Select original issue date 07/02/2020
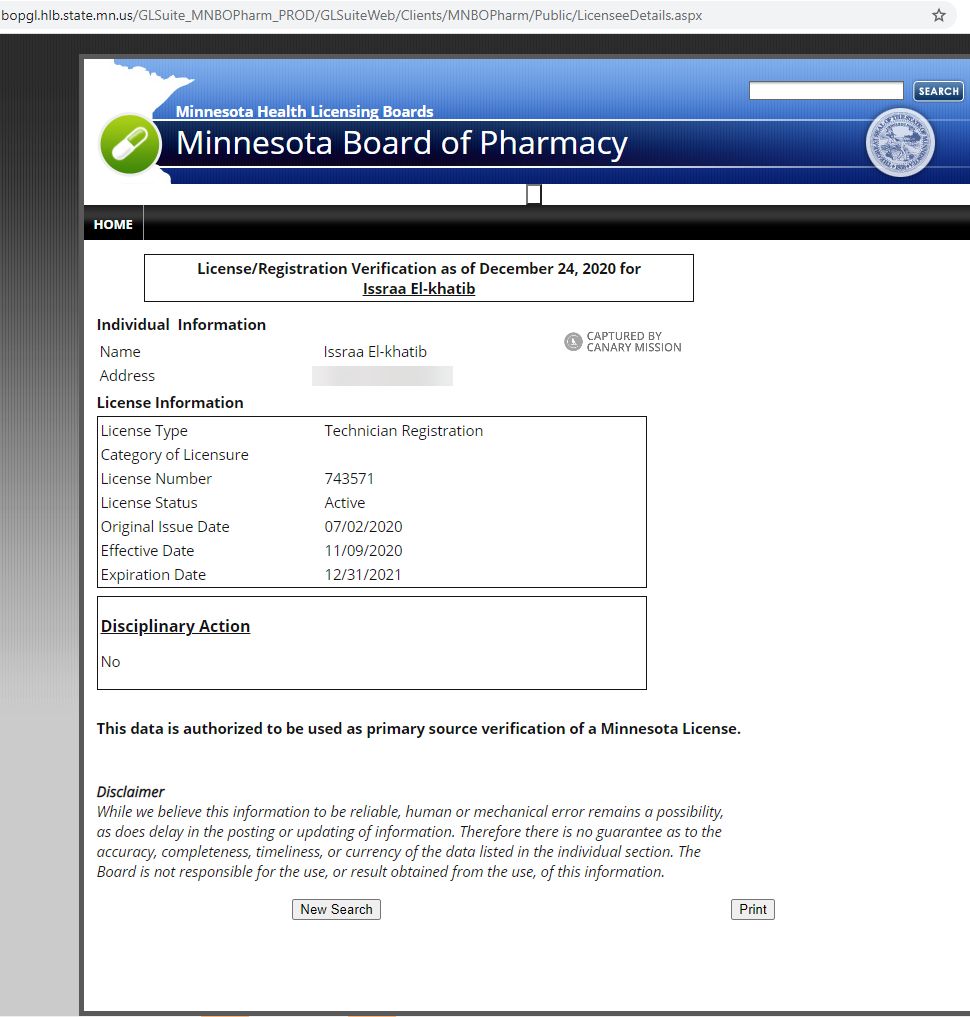970x1017 pixels. point(363,527)
